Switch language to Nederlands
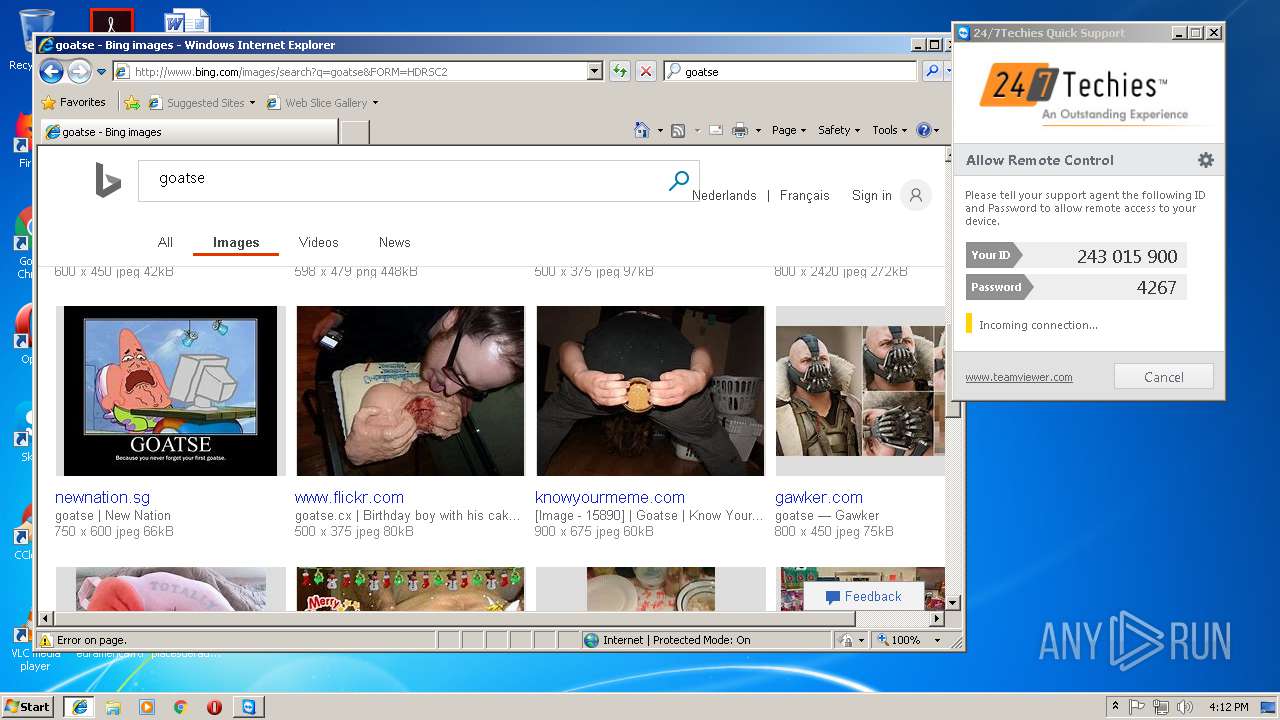The height and width of the screenshot is (720, 1280). [x=724, y=196]
